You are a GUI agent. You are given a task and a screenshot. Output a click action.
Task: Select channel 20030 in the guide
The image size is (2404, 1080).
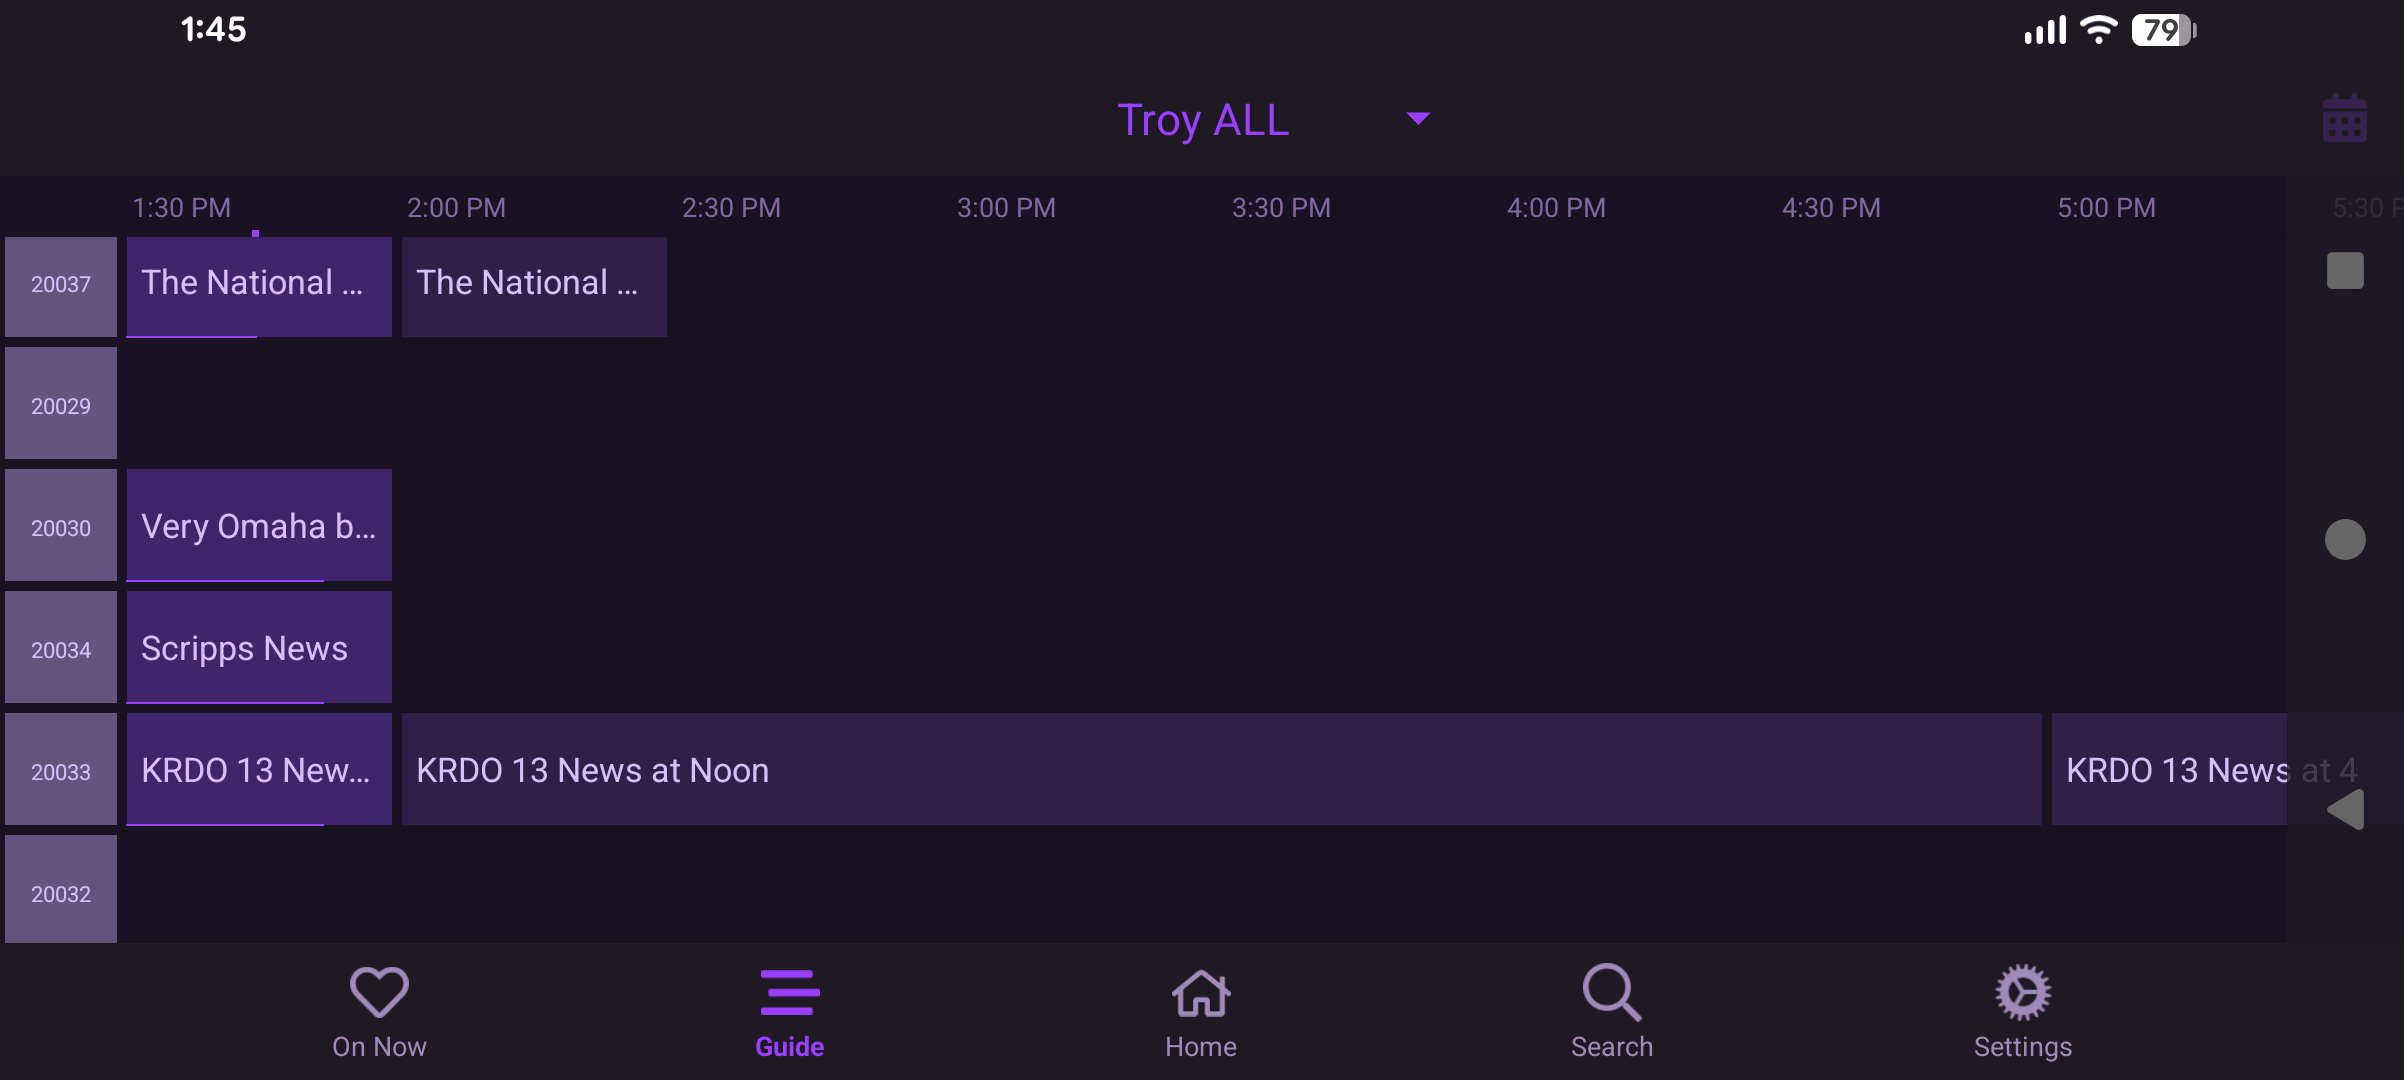click(x=61, y=526)
